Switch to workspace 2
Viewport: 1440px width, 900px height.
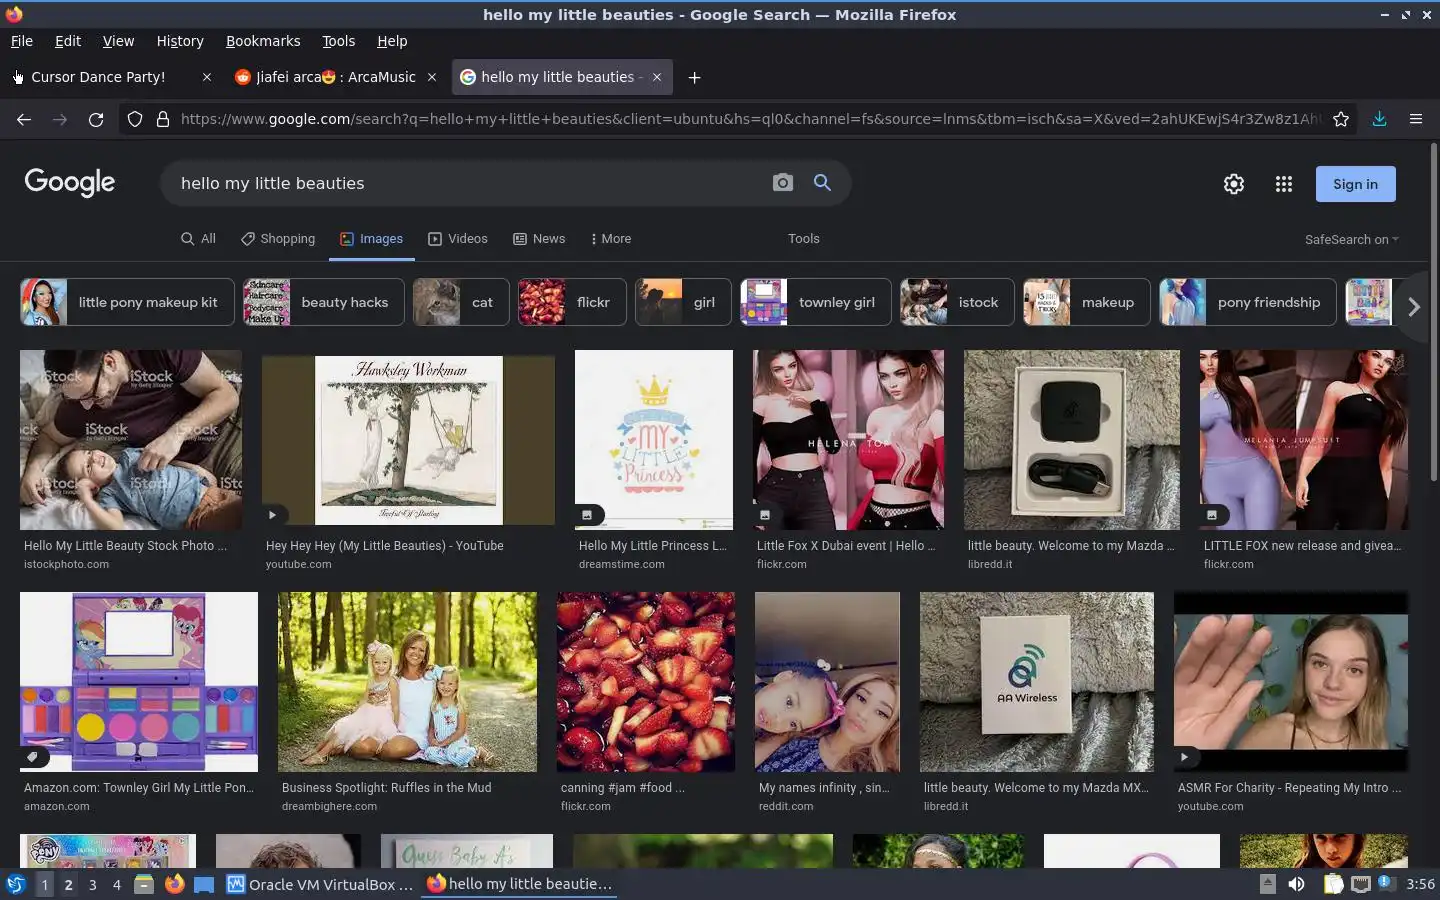[x=68, y=884]
